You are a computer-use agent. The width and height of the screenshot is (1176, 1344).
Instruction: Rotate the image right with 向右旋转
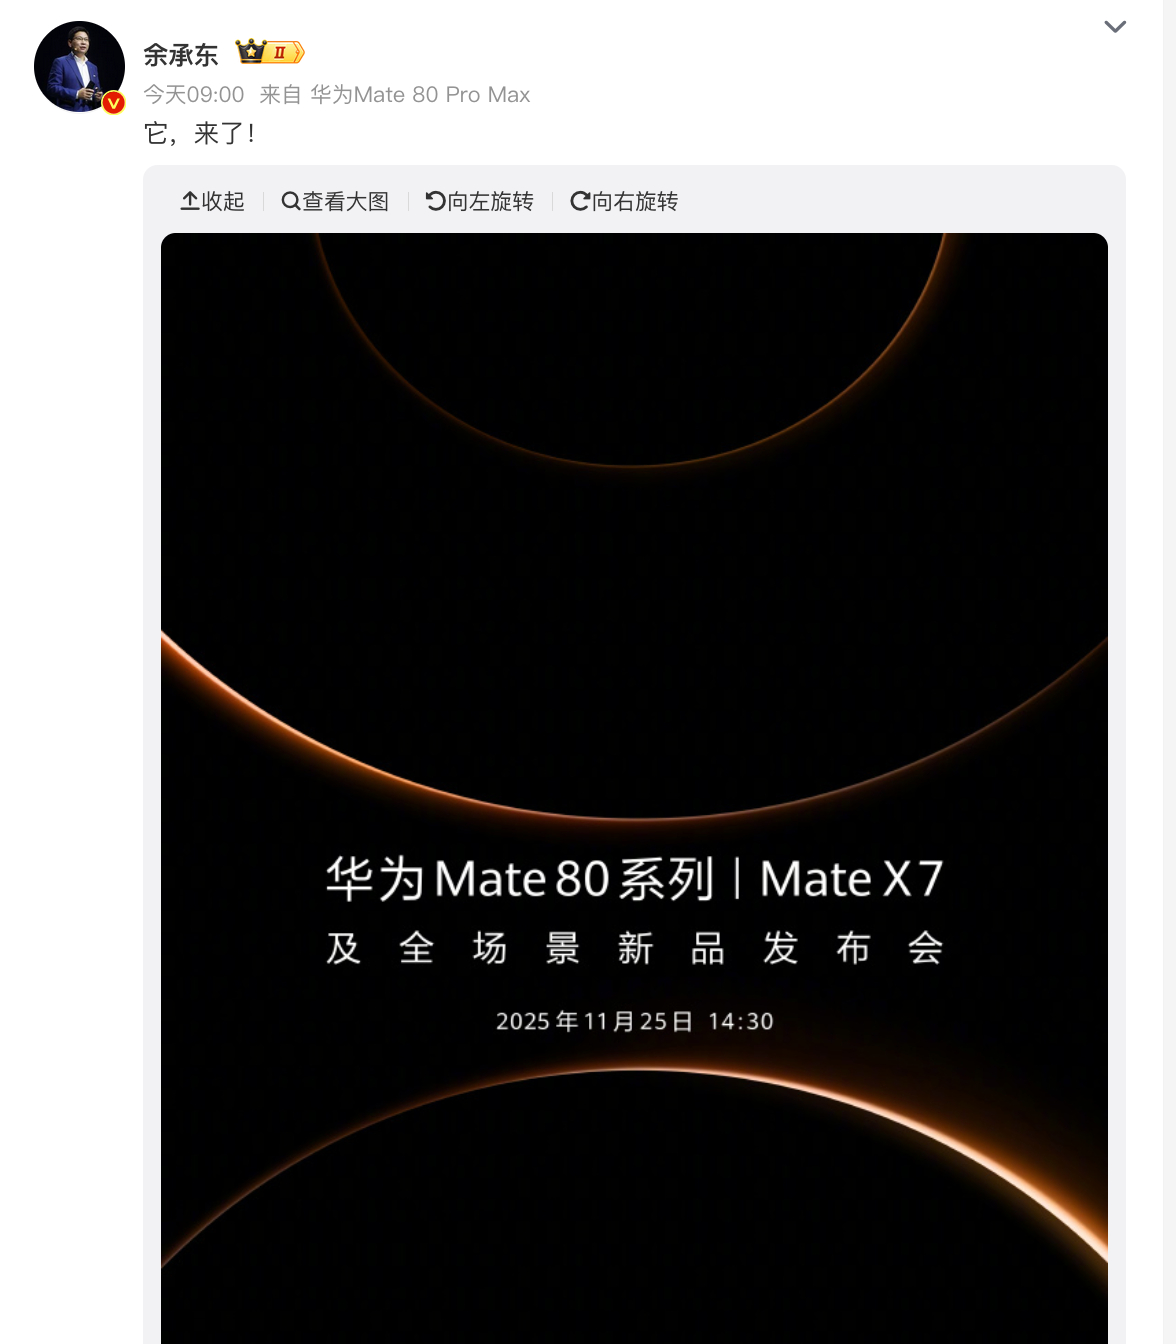coord(624,201)
